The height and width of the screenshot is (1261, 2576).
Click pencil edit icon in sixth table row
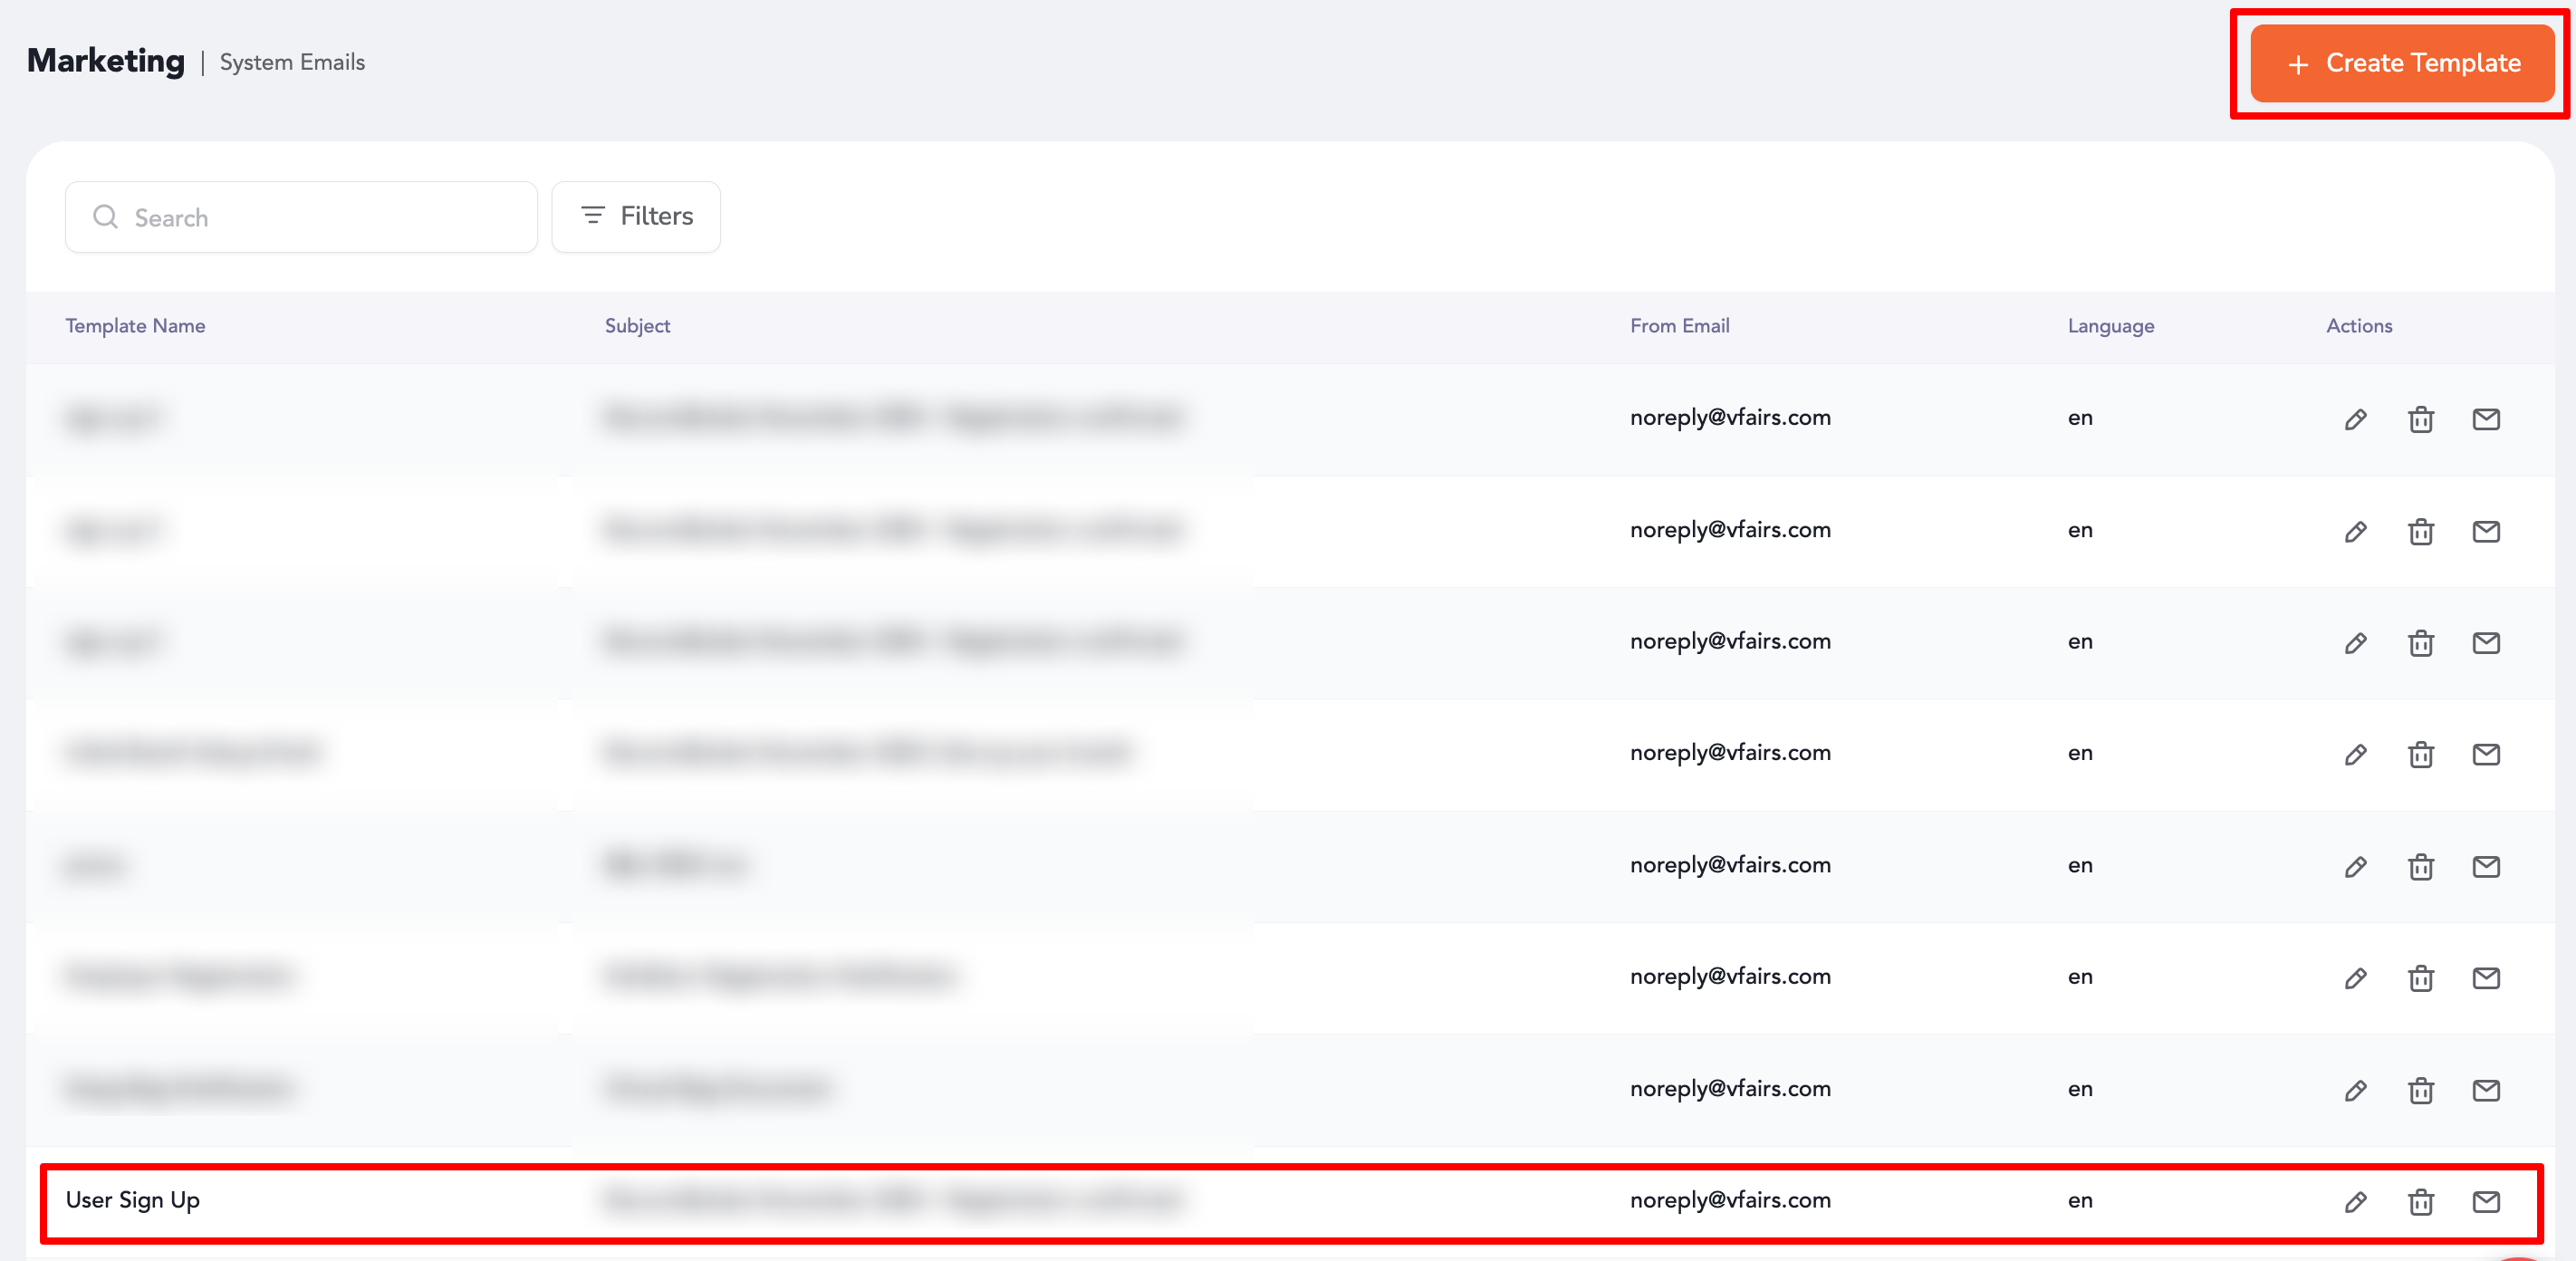point(2355,978)
